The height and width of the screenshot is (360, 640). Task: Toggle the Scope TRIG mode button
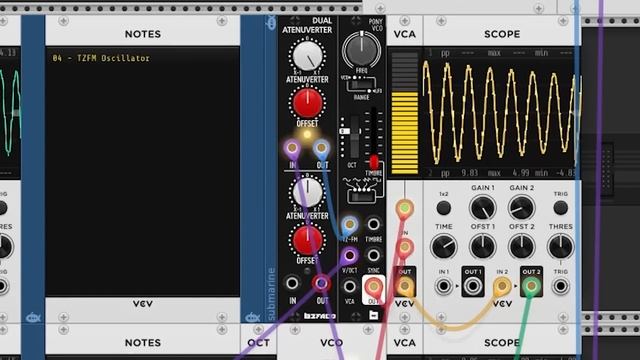pyautogui.click(x=560, y=208)
